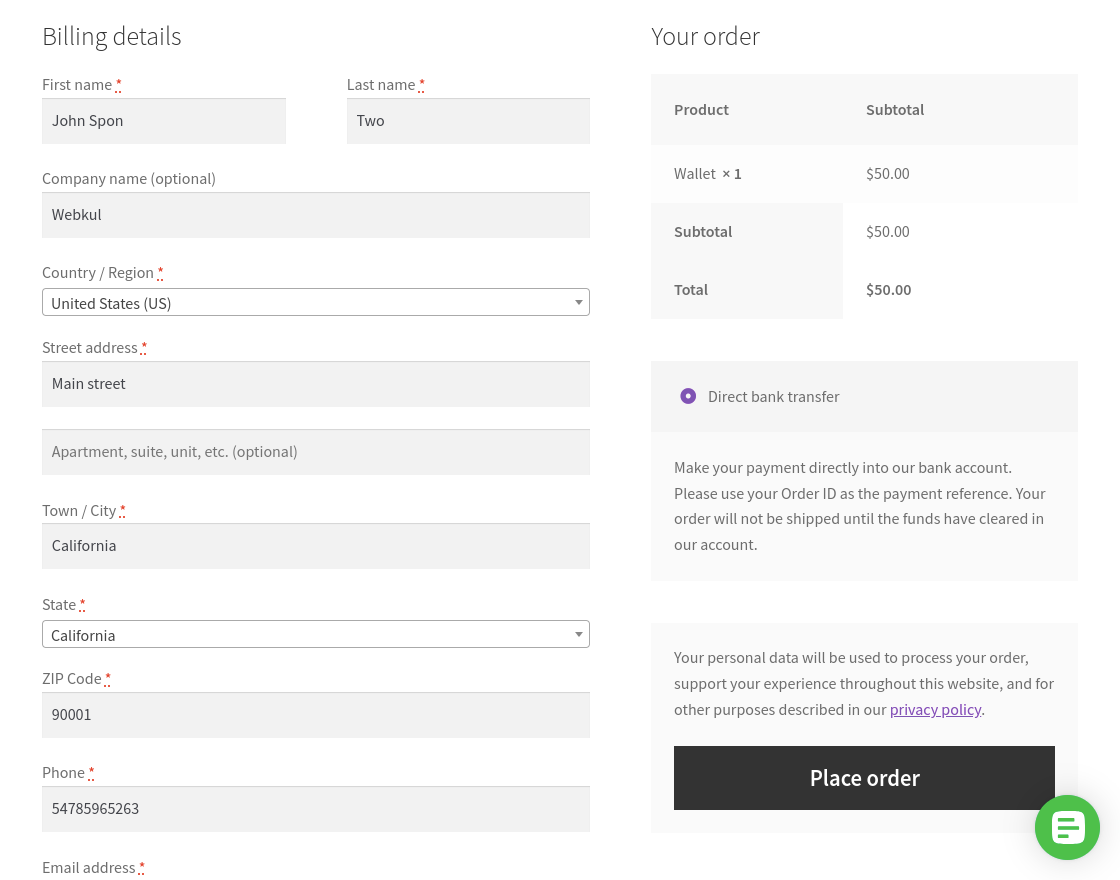Select the Last name field showing Two

click(x=467, y=121)
